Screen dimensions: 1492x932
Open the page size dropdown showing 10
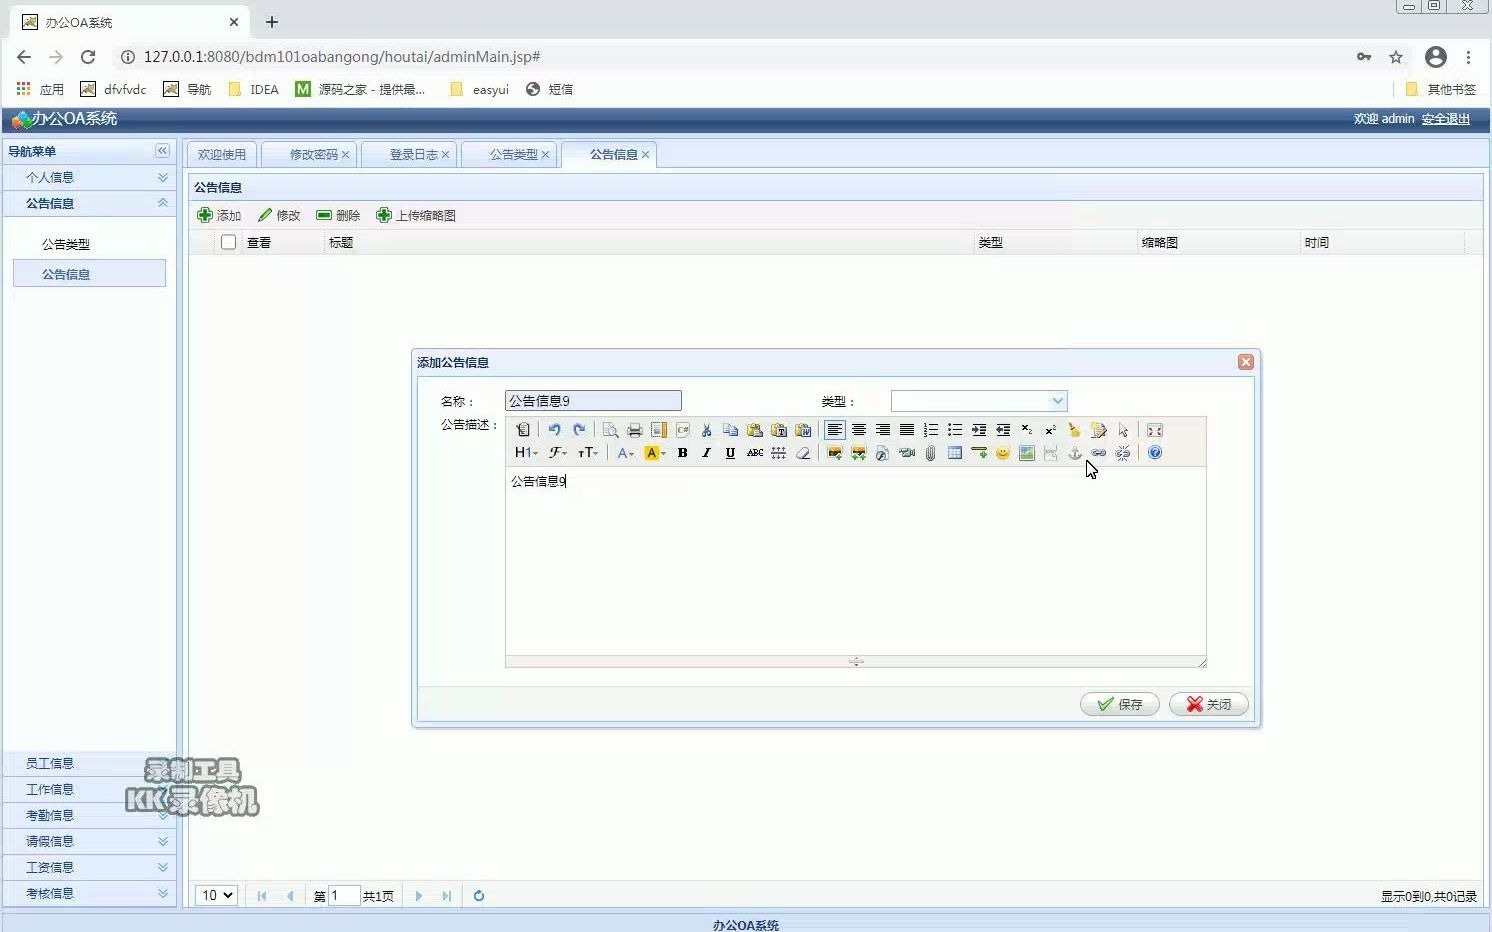[216, 895]
